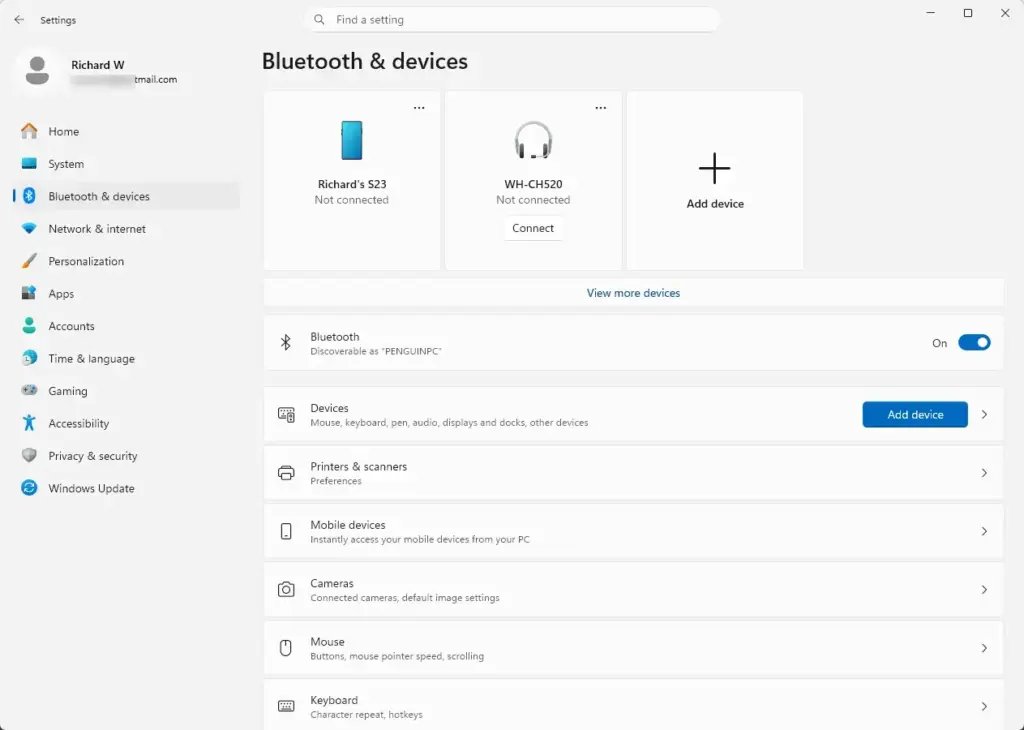This screenshot has width=1024, height=730.
Task: Click the WH-CH520 headphones icon
Action: (533, 140)
